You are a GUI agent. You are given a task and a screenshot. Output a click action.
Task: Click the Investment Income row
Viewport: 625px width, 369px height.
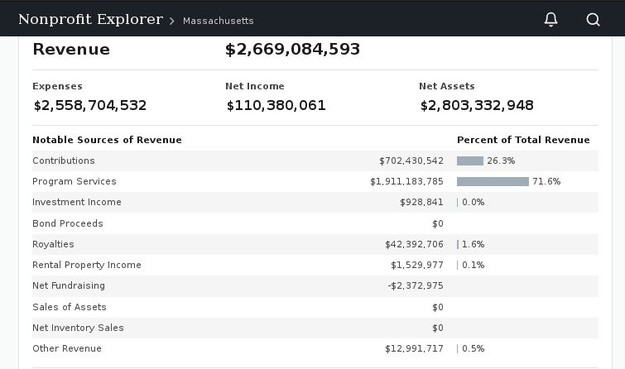click(x=315, y=202)
